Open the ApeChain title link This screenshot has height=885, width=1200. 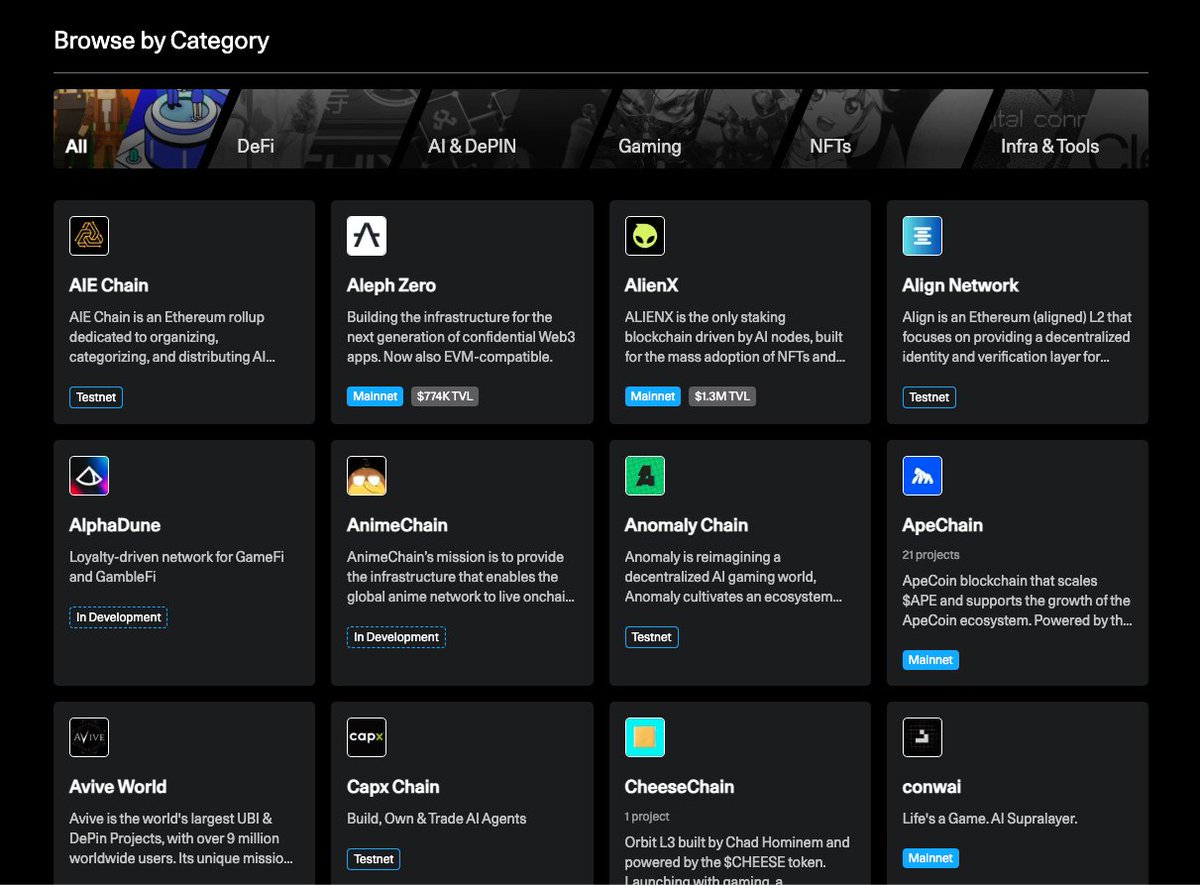tap(942, 525)
